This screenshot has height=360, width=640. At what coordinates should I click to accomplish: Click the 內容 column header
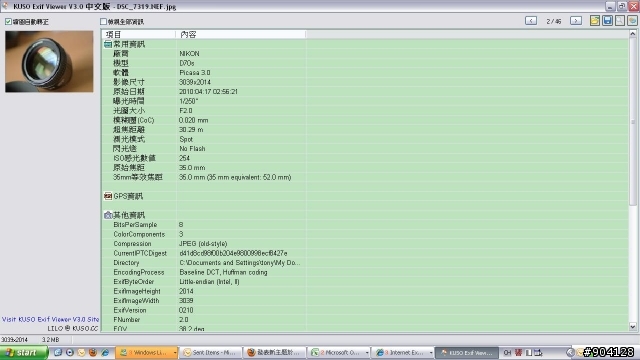coord(241,34)
